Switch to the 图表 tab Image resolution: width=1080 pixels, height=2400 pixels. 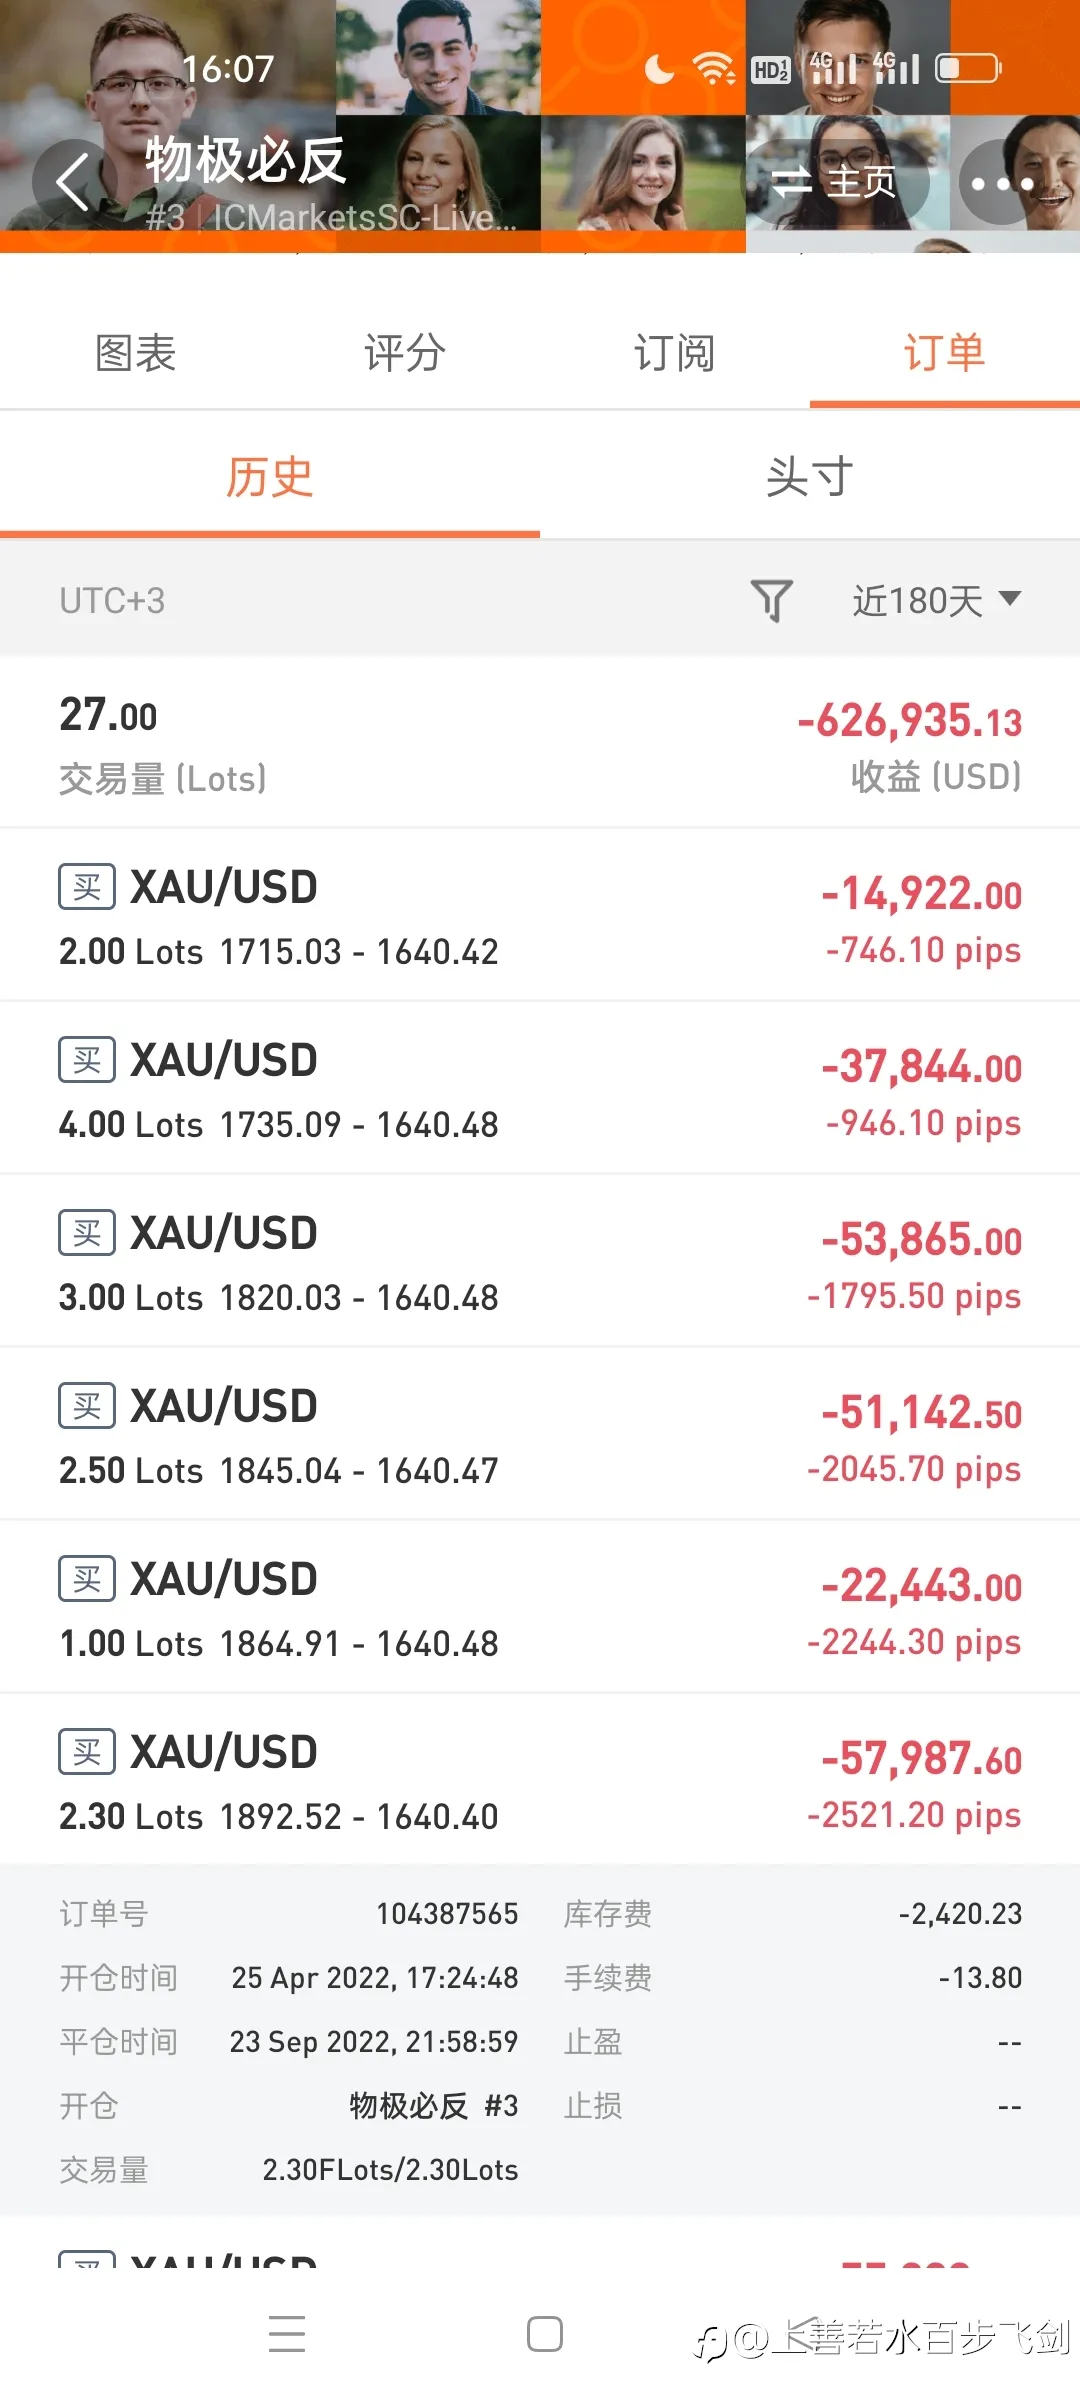point(135,353)
